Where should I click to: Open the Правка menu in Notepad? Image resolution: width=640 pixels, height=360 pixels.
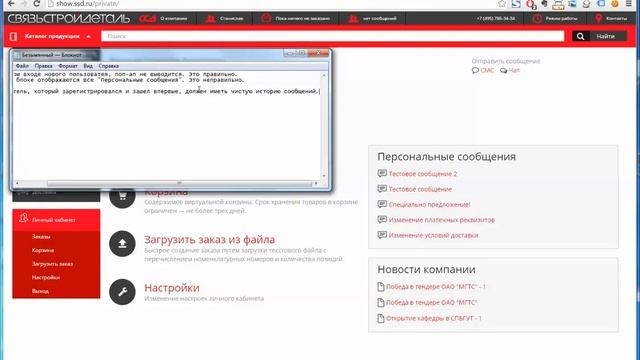click(x=43, y=66)
